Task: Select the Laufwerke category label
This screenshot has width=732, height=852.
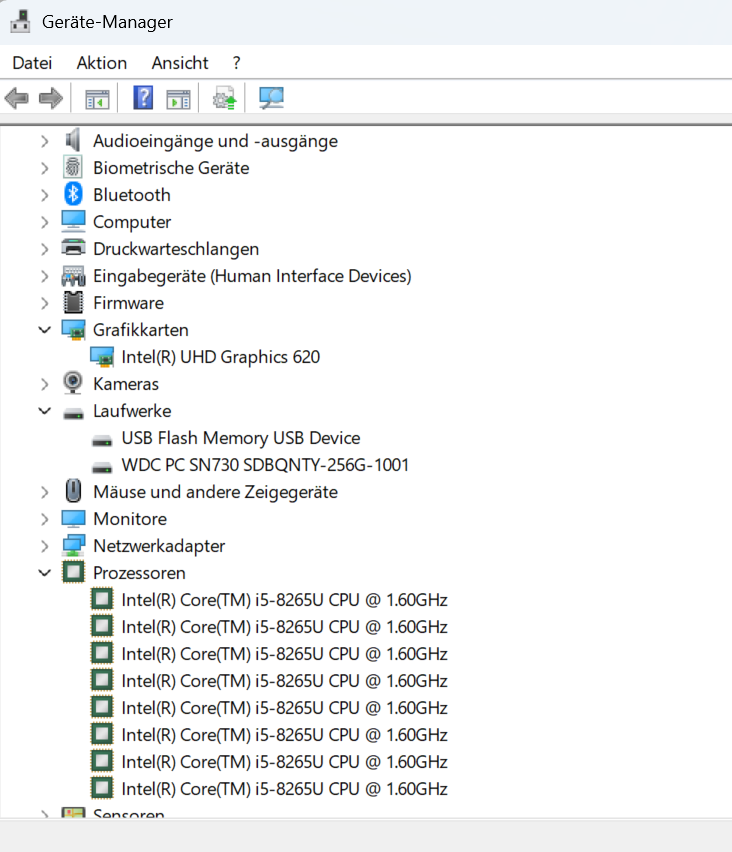Action: click(132, 411)
